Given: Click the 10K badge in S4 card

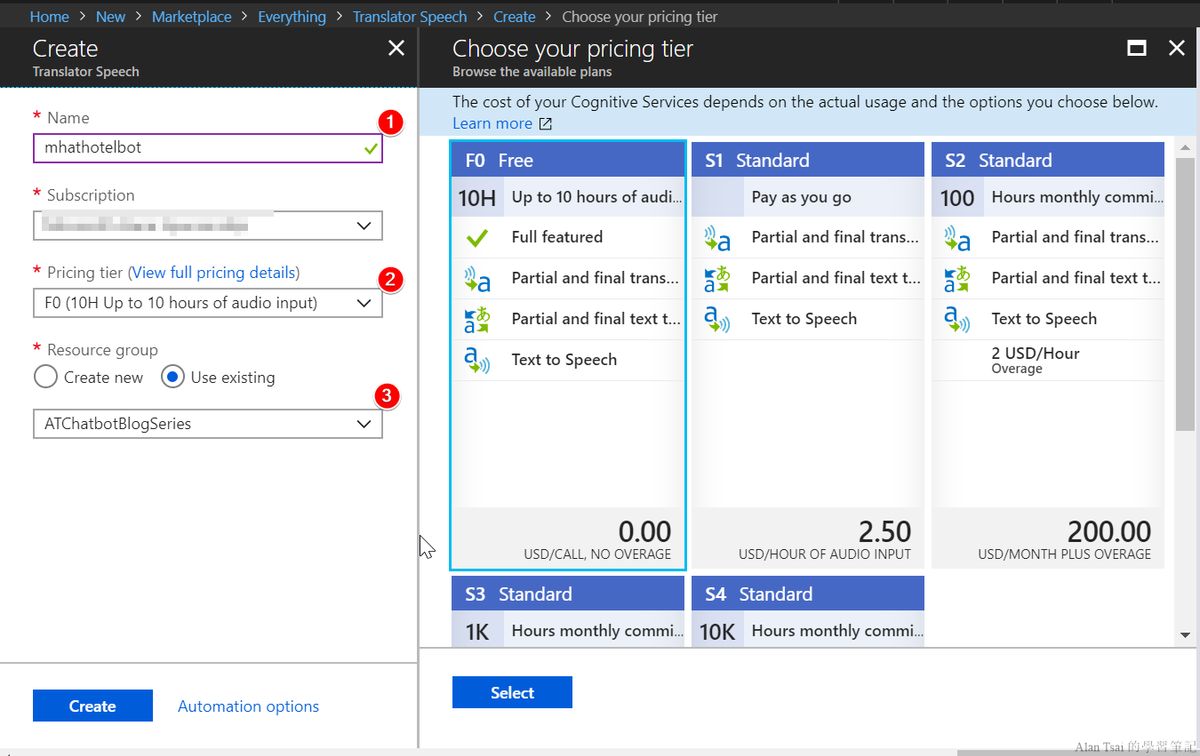Looking at the screenshot, I should (x=717, y=631).
